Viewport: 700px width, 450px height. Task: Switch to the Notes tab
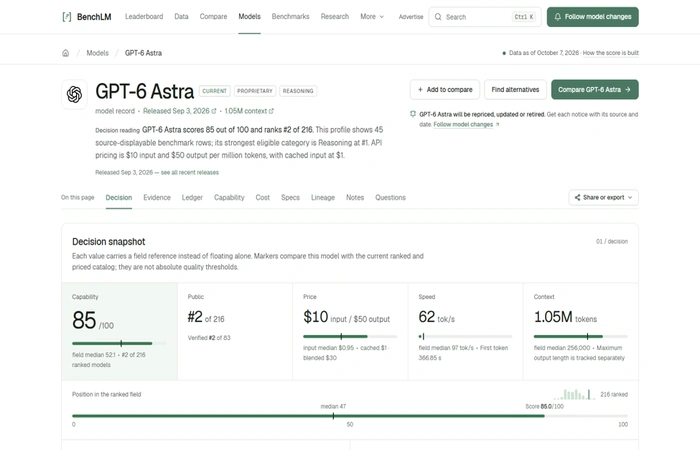[355, 197]
